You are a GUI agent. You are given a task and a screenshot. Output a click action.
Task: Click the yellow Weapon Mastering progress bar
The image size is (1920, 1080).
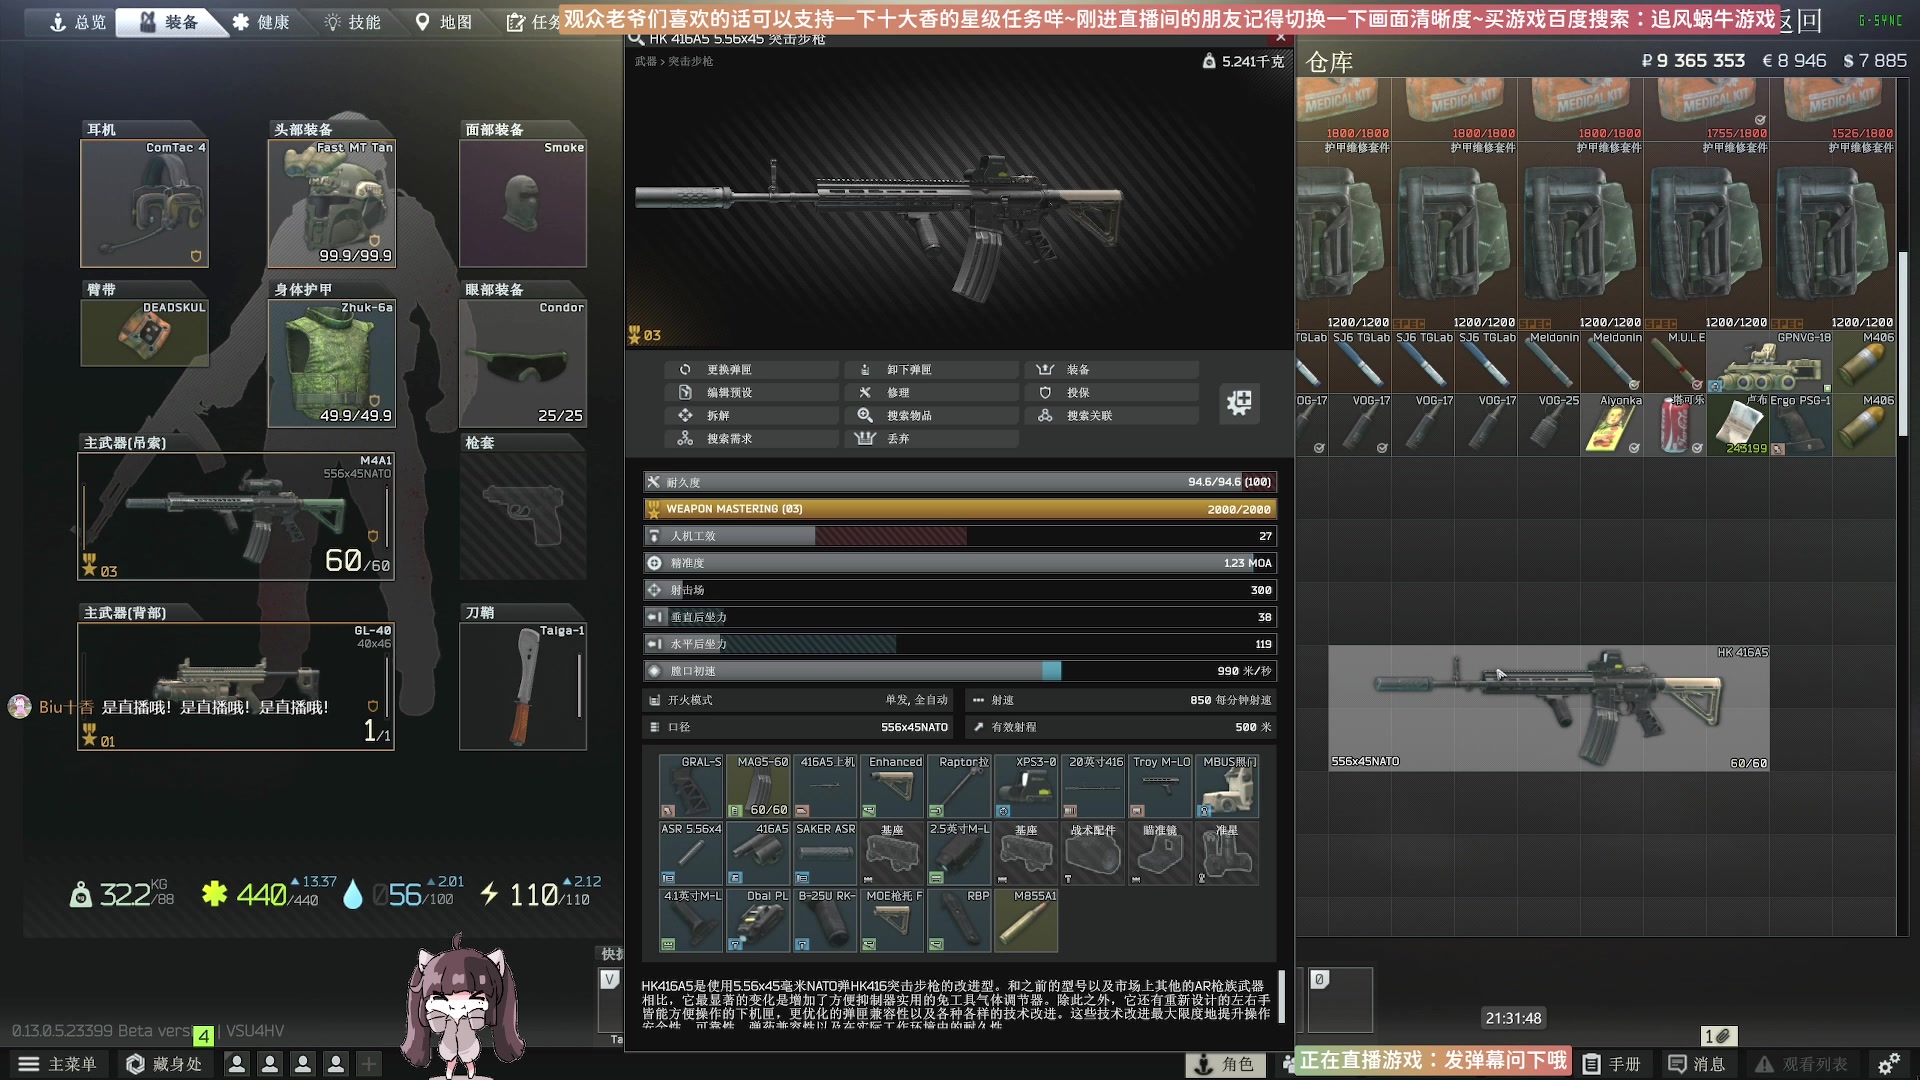tap(959, 509)
